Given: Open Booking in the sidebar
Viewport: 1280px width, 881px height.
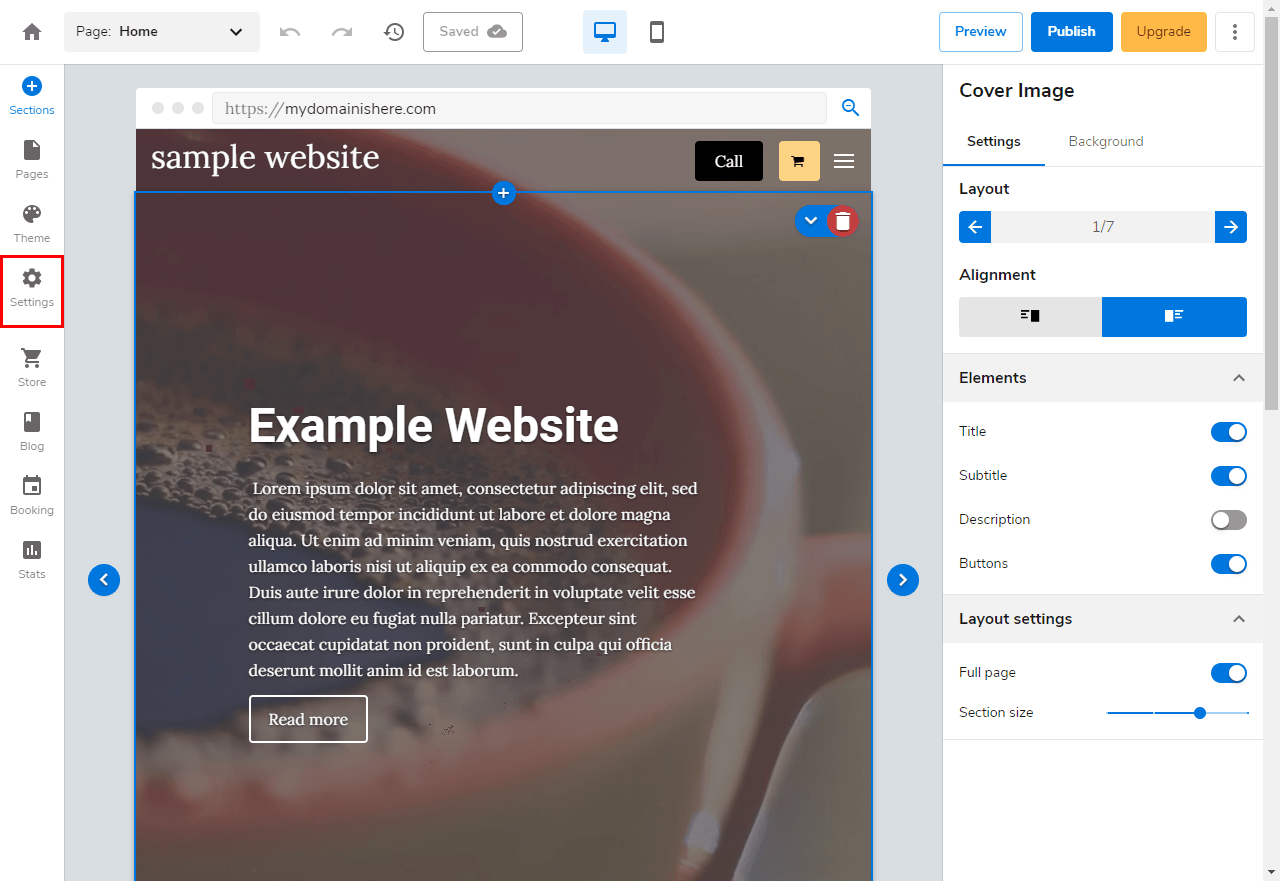Looking at the screenshot, I should point(32,496).
